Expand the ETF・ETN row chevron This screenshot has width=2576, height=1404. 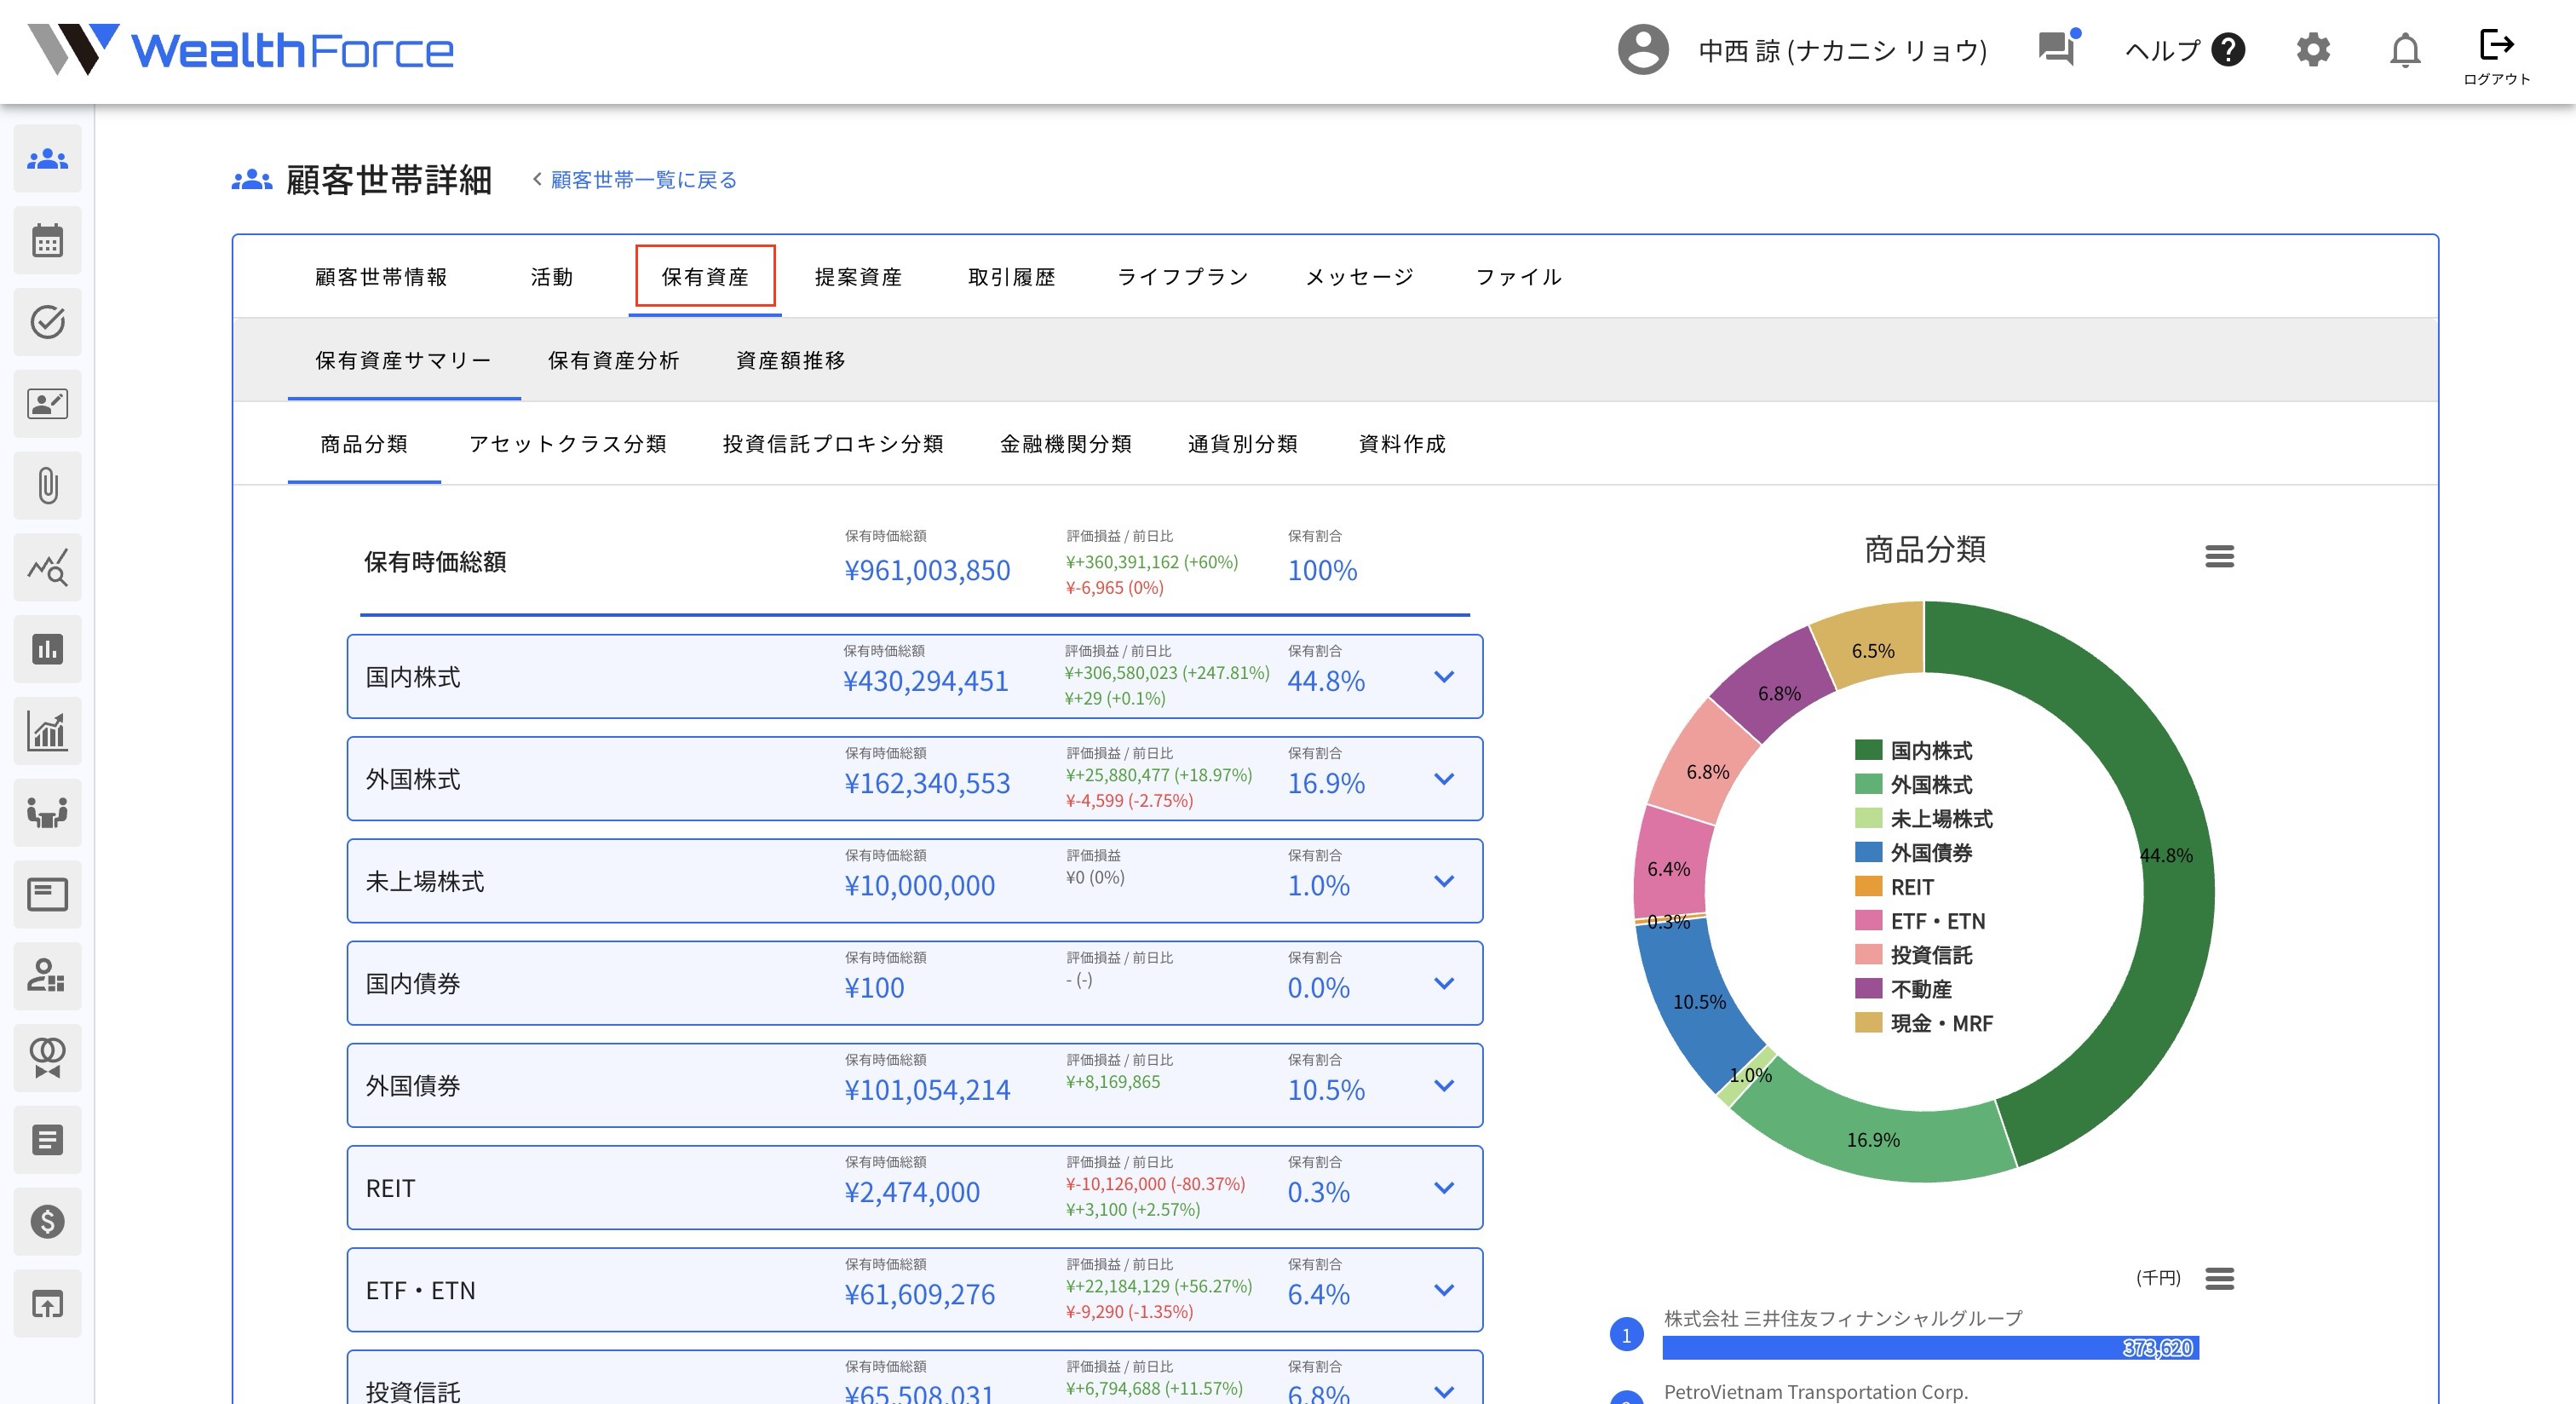coord(1443,1290)
